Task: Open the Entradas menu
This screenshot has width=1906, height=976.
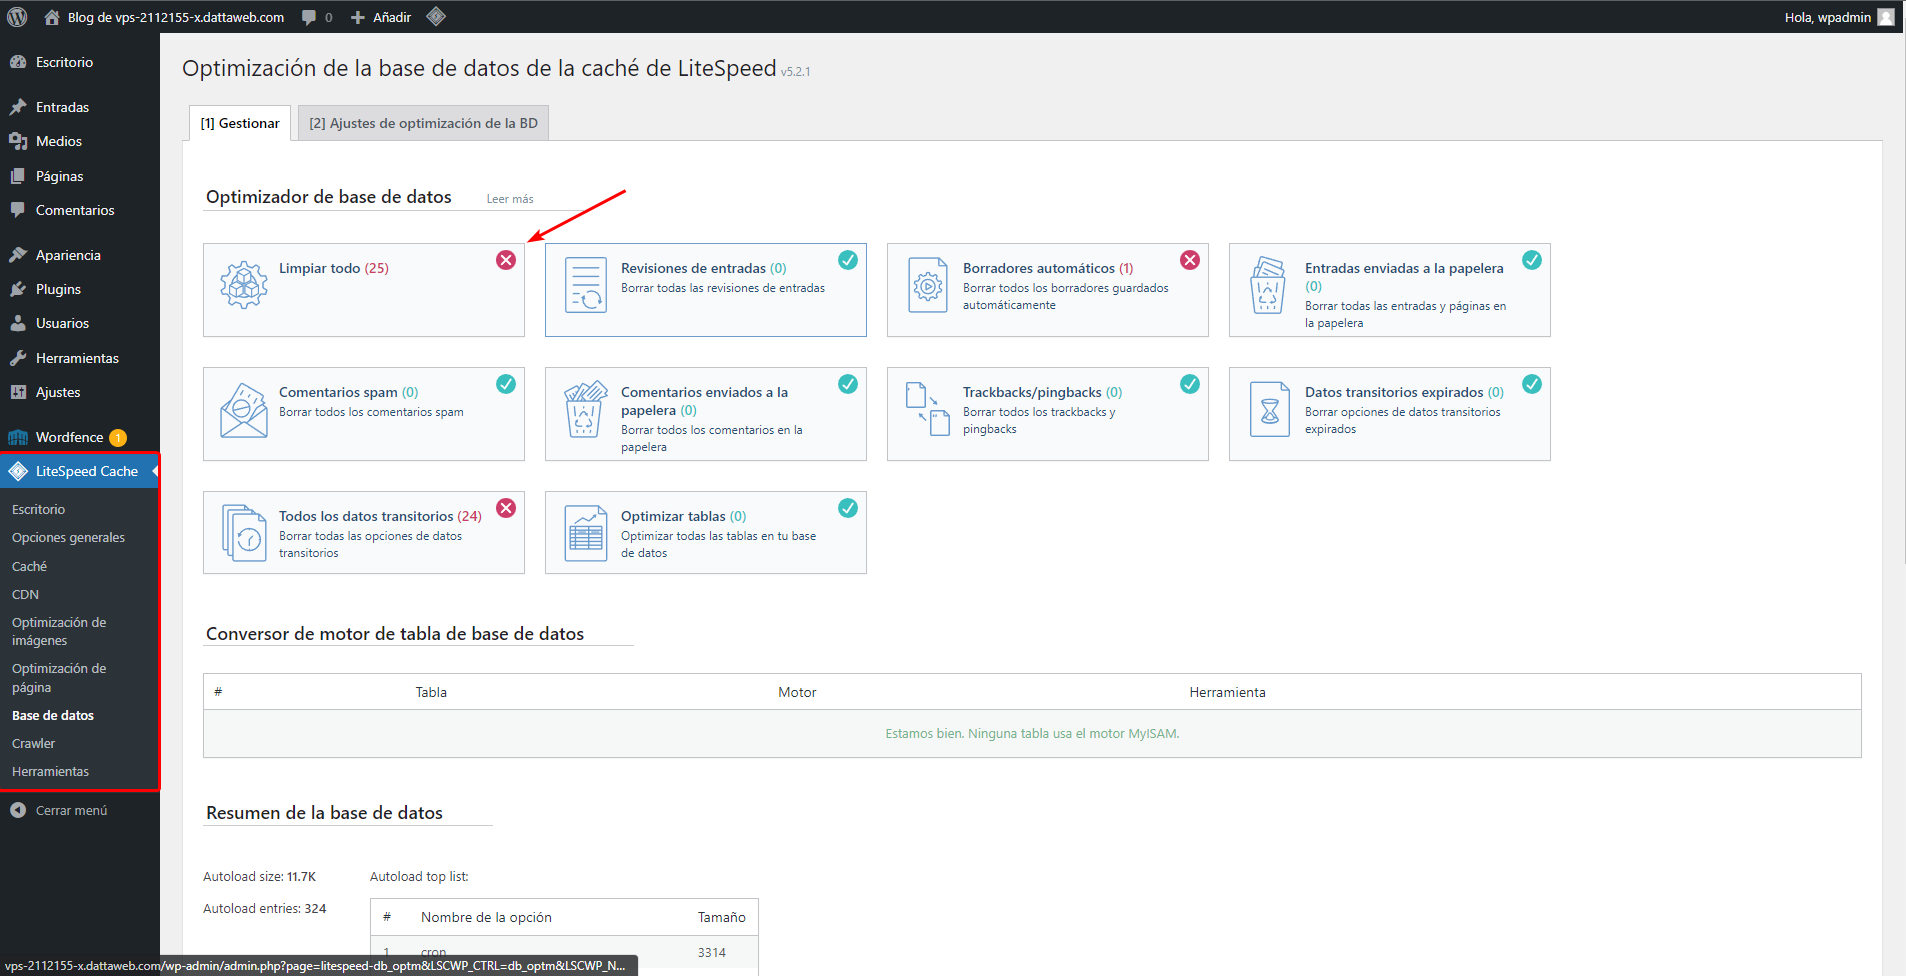Action: pos(62,107)
